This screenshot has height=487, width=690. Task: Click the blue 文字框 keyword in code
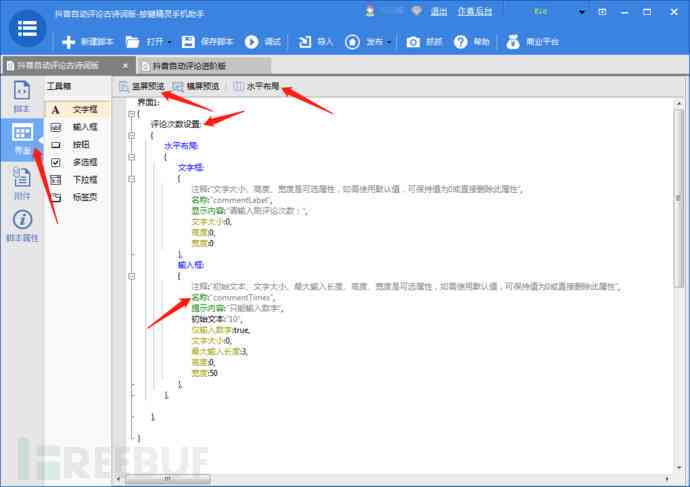point(191,168)
